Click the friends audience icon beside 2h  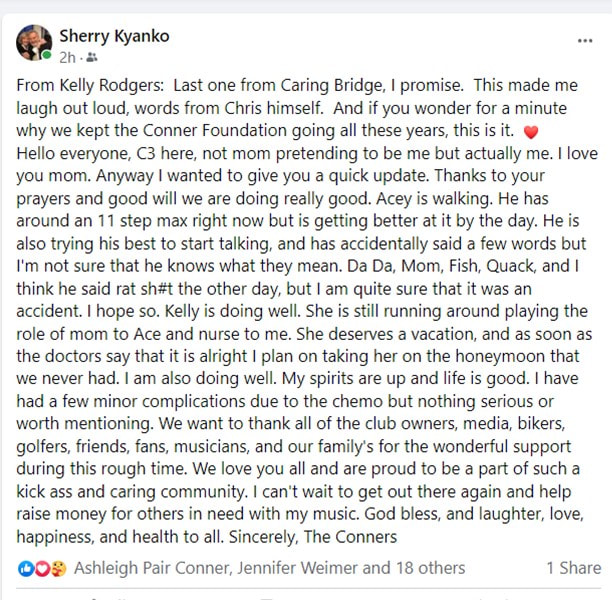click(91, 58)
